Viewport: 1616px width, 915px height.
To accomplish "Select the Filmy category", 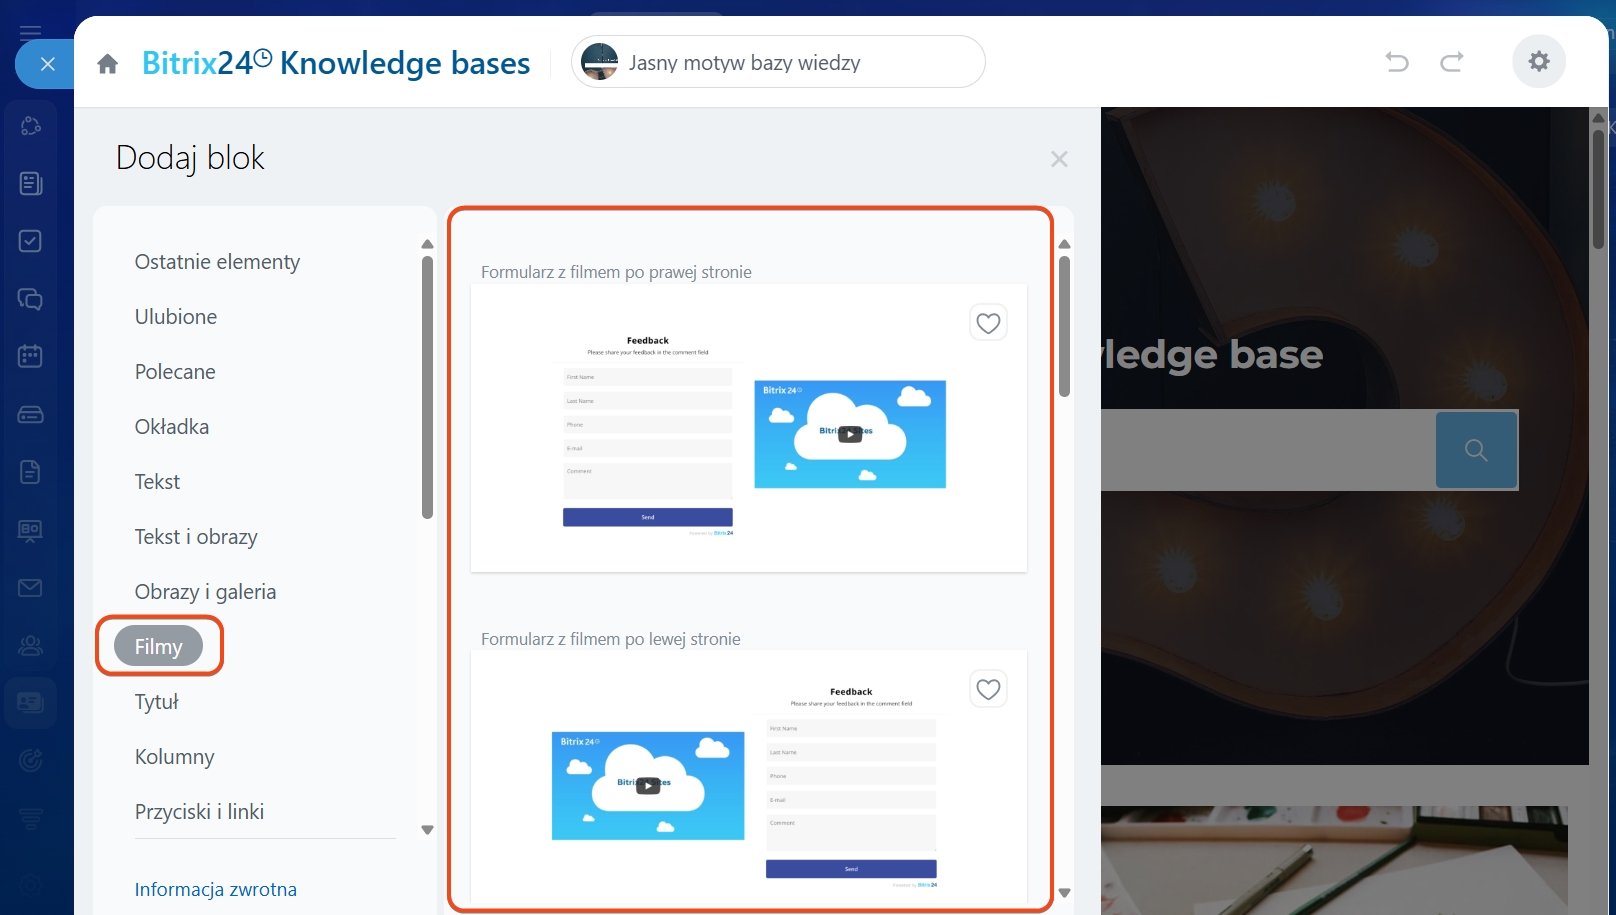I will [158, 647].
